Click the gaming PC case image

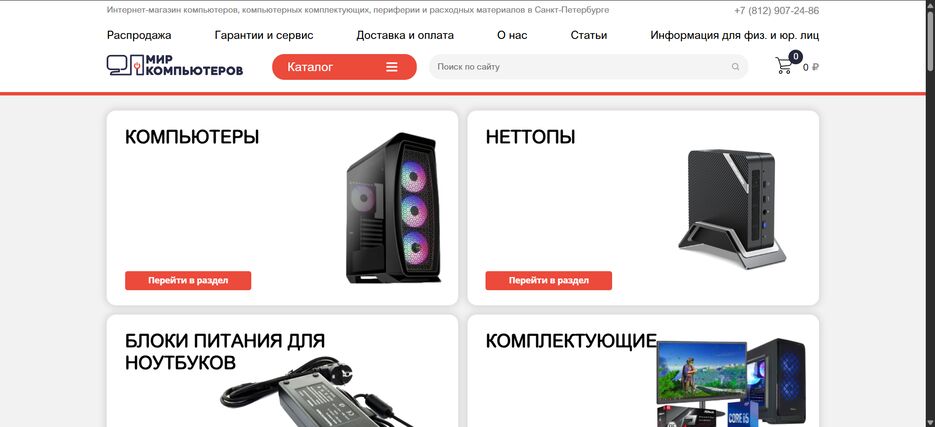point(394,208)
